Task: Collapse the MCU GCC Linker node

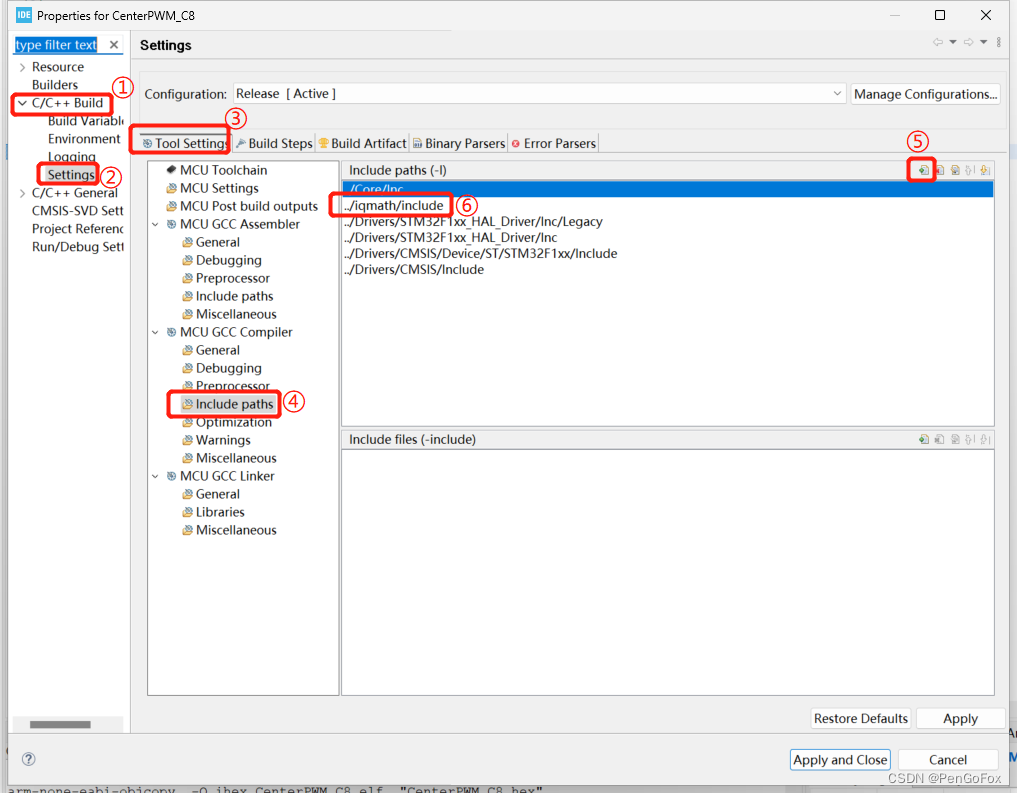Action: point(155,476)
